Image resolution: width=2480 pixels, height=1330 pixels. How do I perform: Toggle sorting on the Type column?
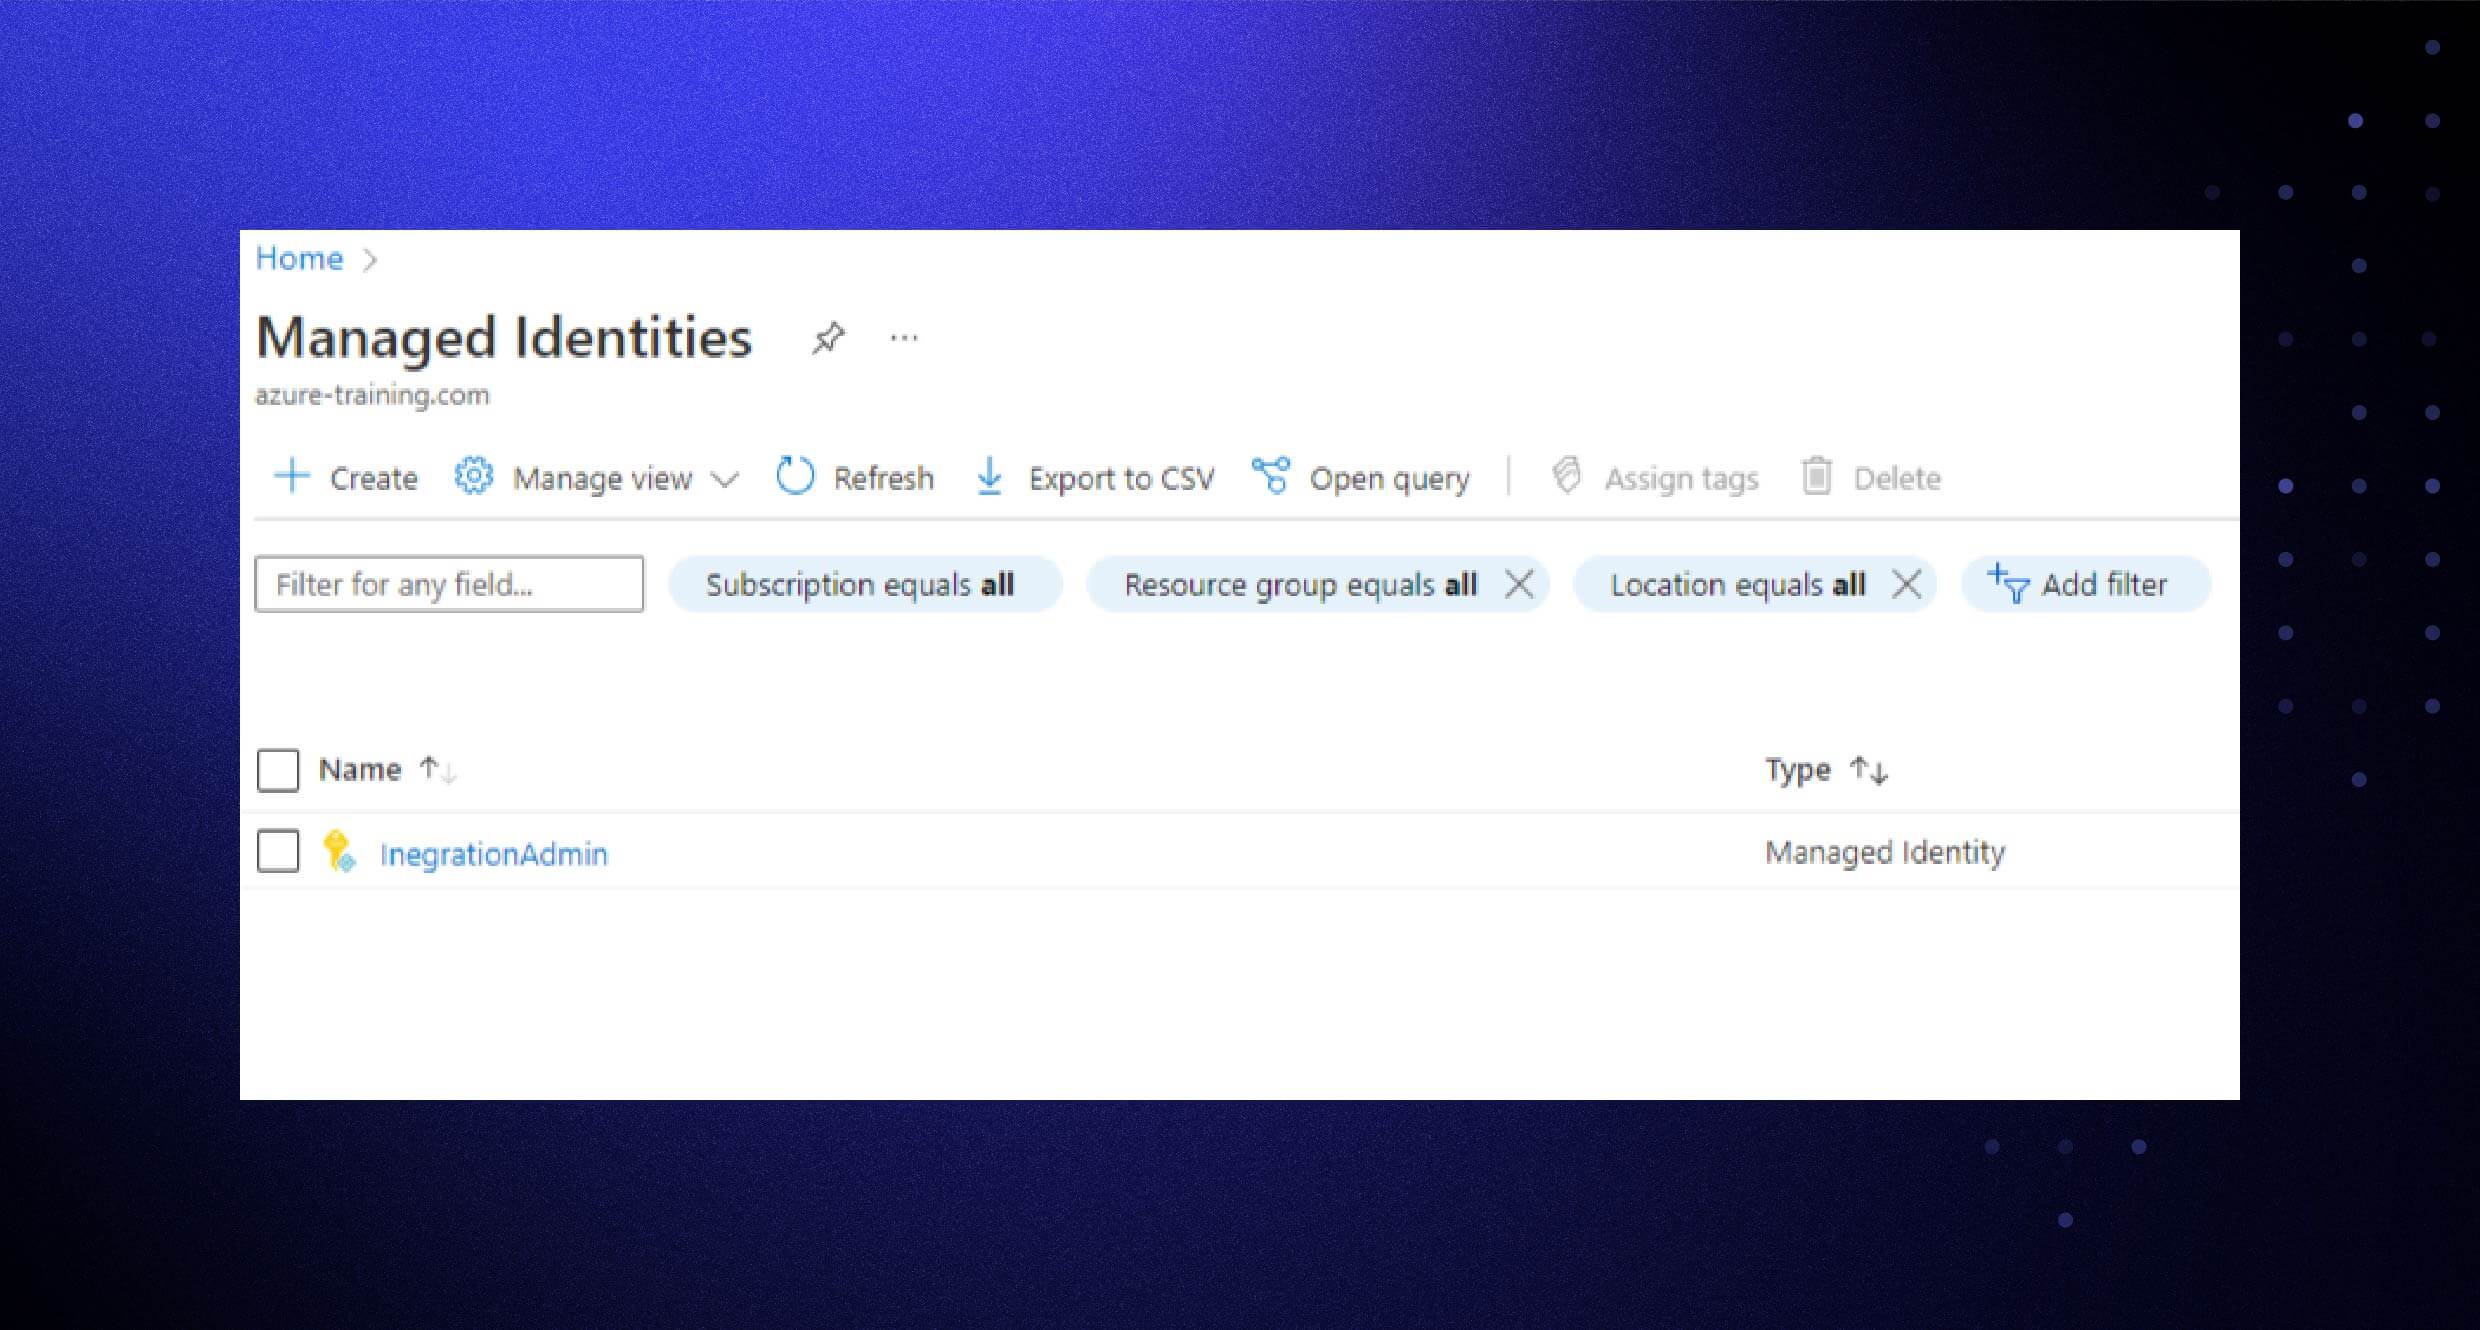[x=1870, y=769]
